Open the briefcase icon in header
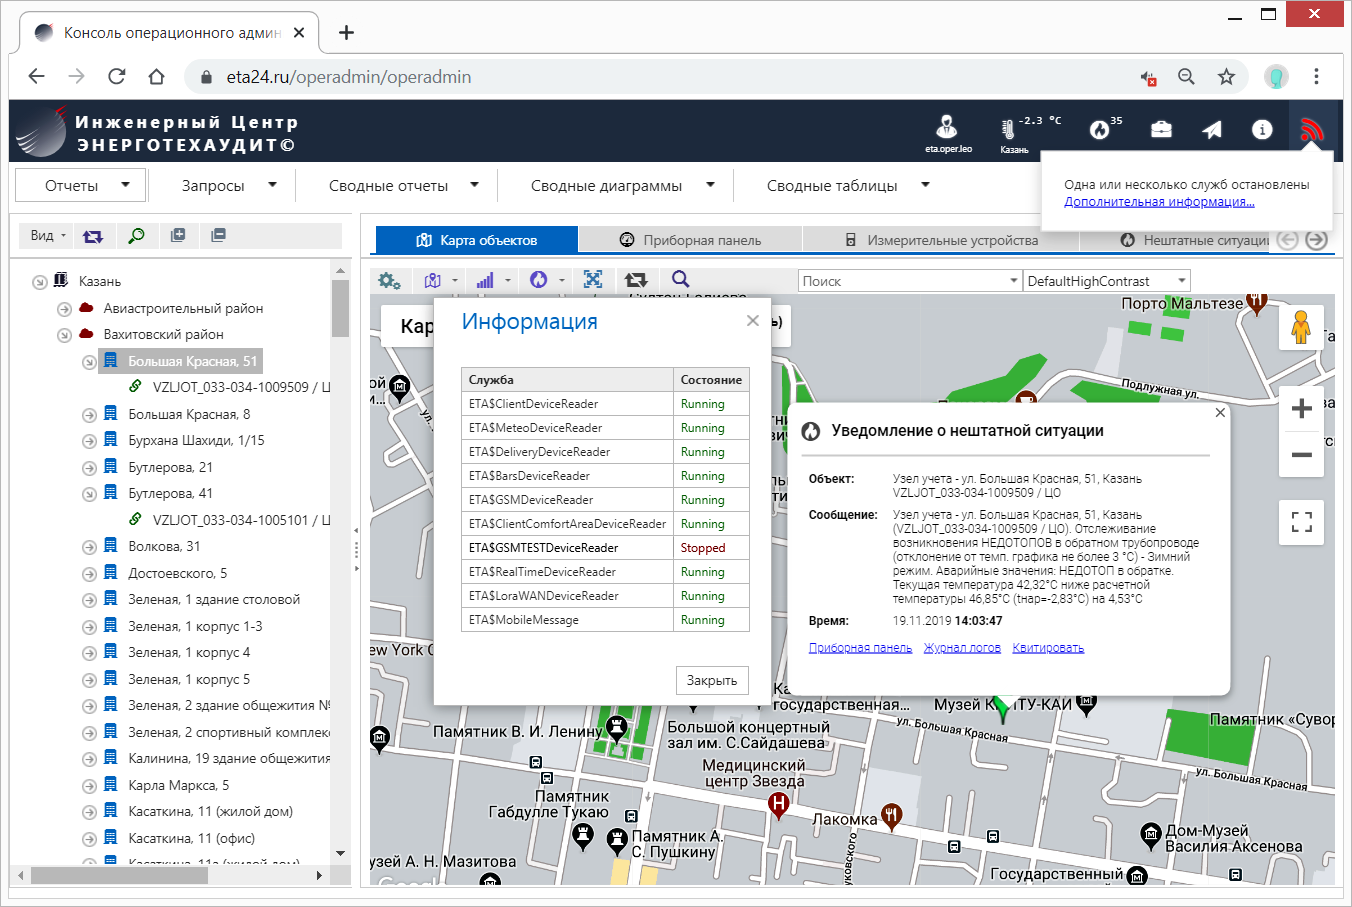 [x=1161, y=130]
